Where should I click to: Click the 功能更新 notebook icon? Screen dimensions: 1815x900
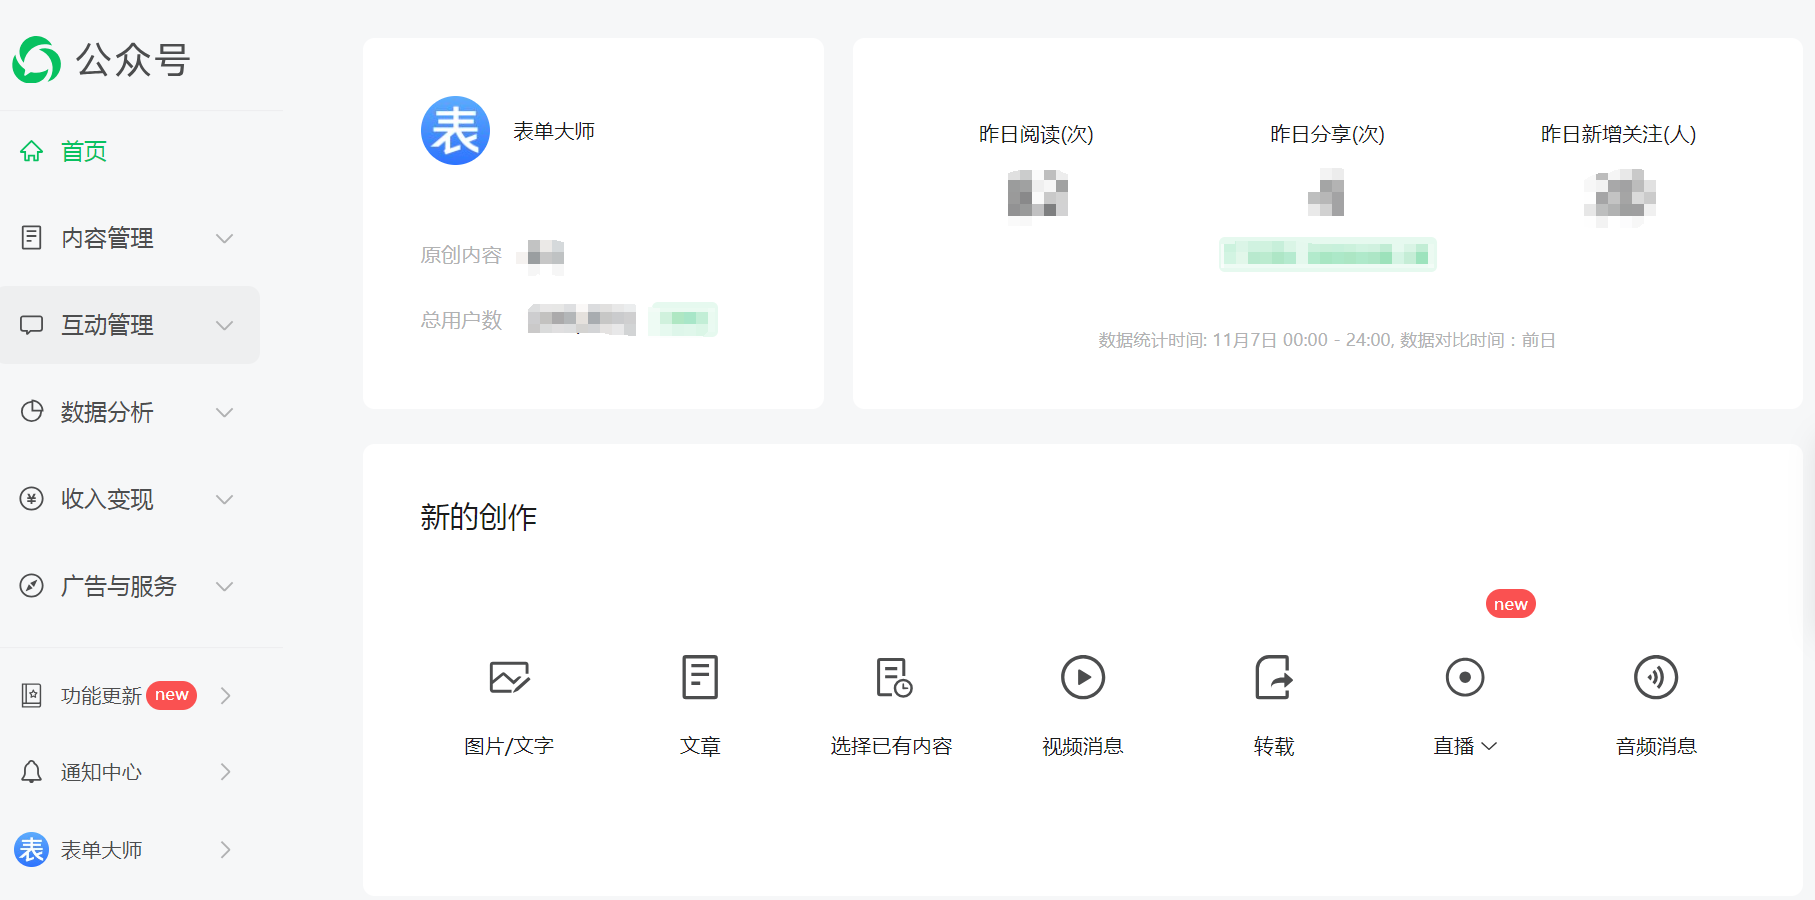click(32, 695)
